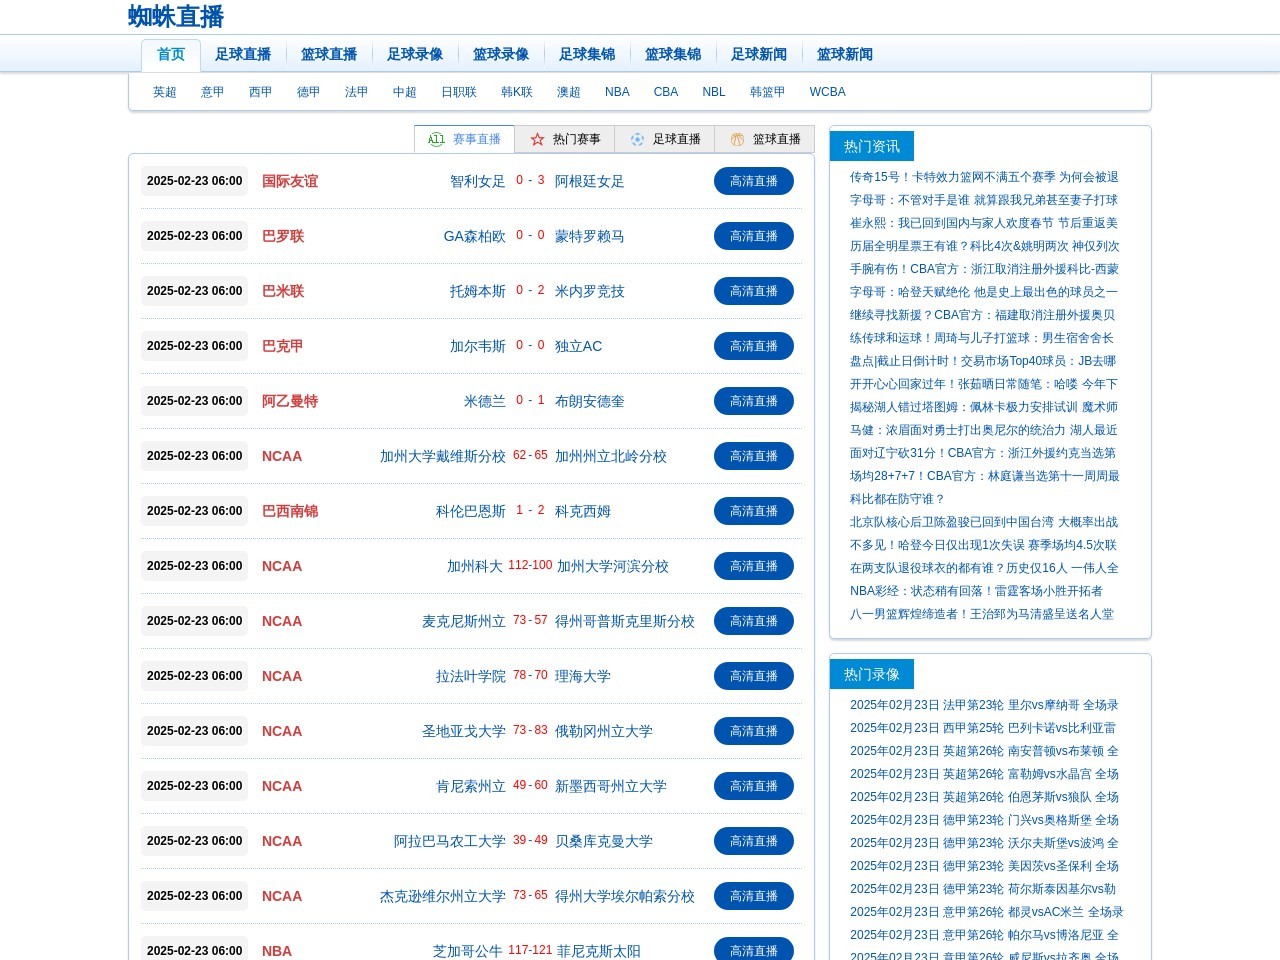1280x960 pixels.
Task: Click the 巴罗联 league label
Action: pos(283,236)
